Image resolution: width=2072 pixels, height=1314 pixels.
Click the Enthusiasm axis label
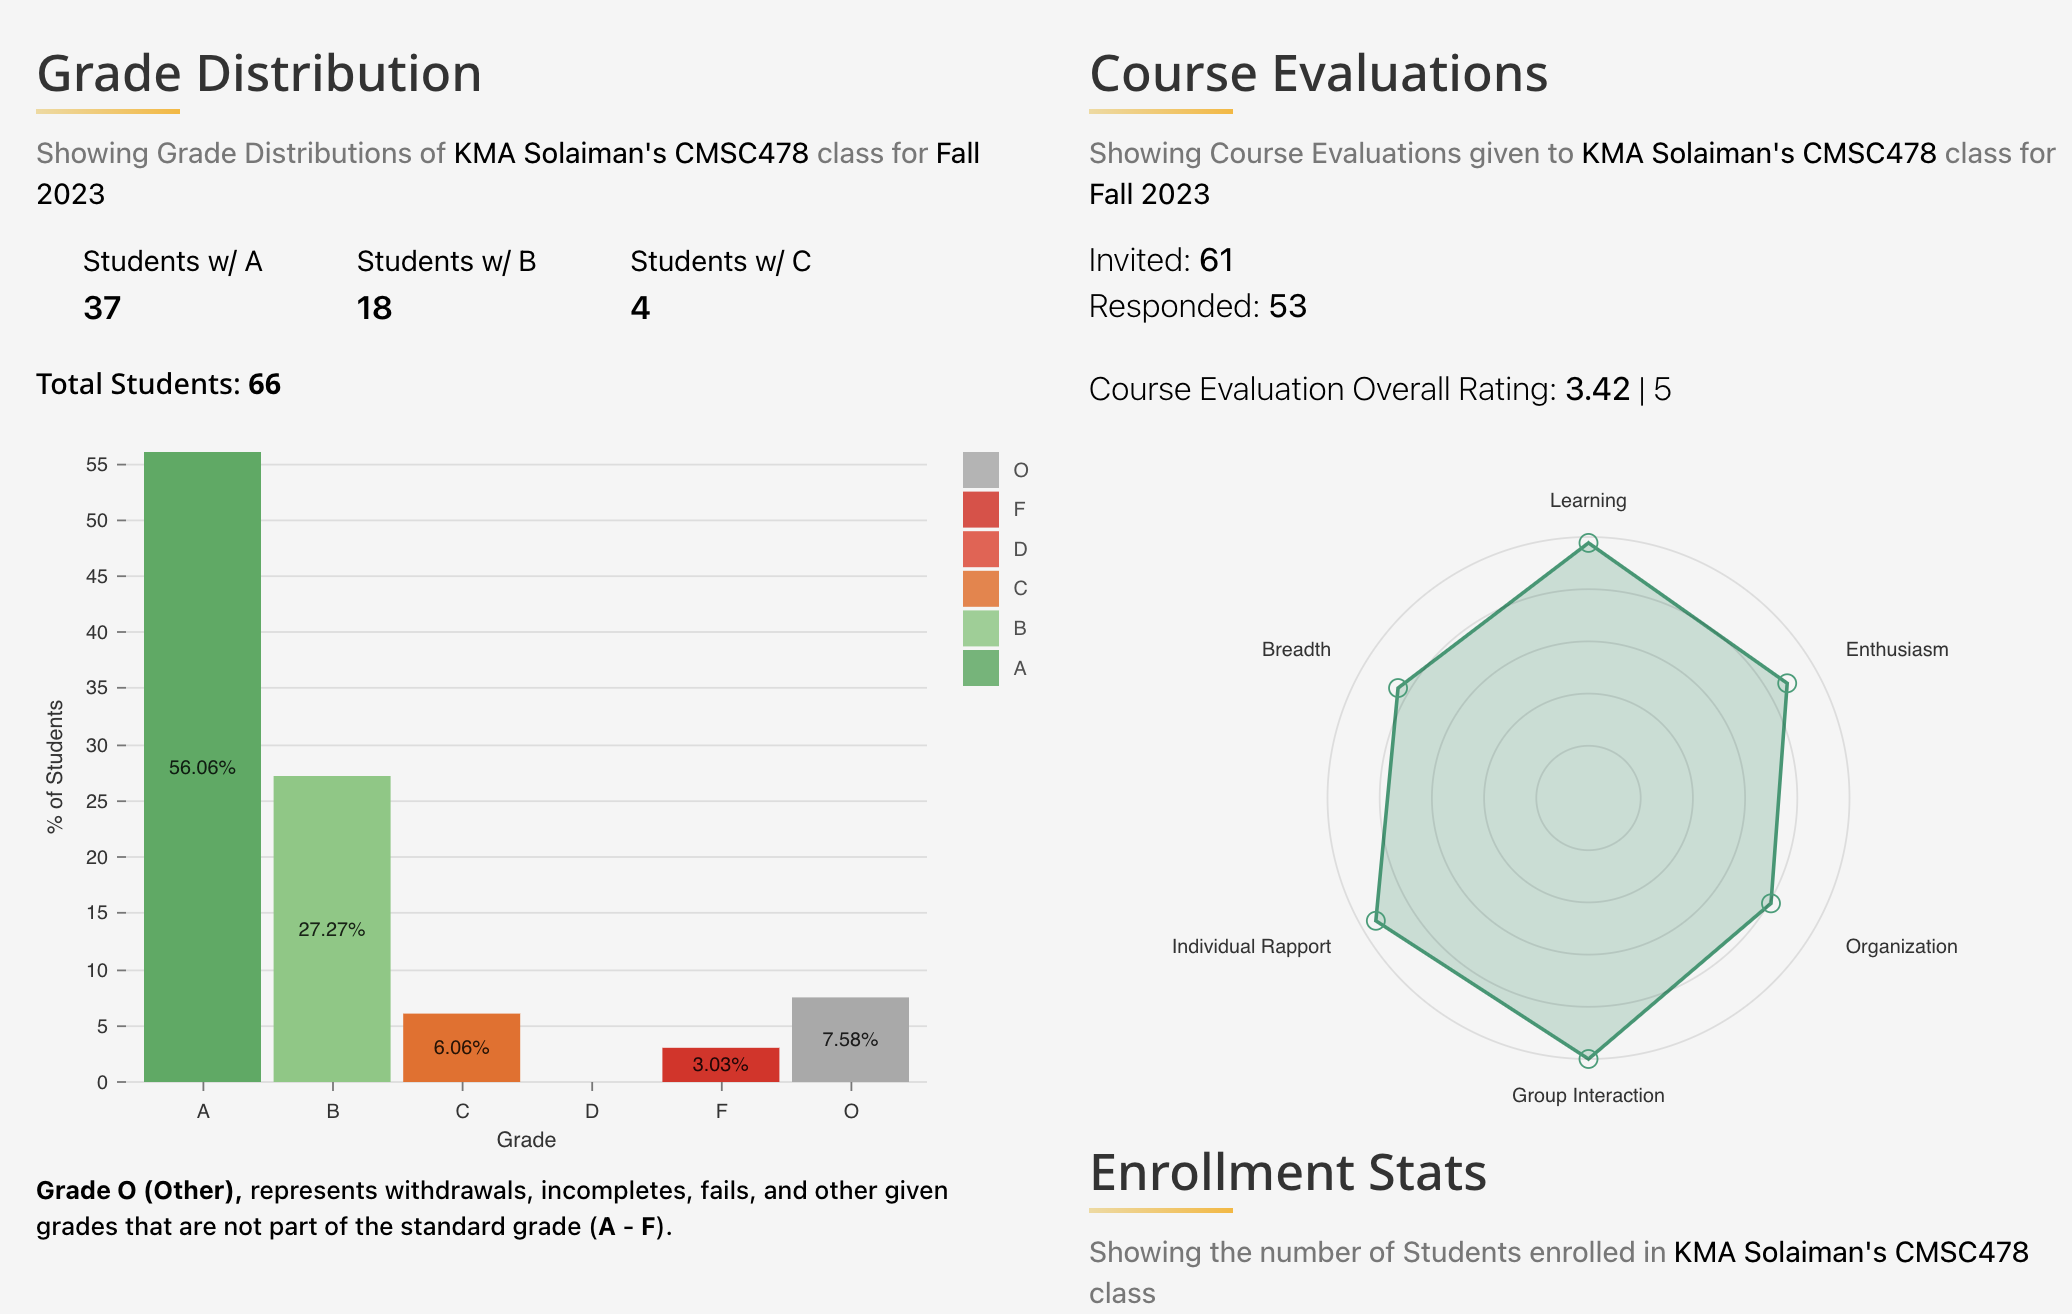[1897, 649]
